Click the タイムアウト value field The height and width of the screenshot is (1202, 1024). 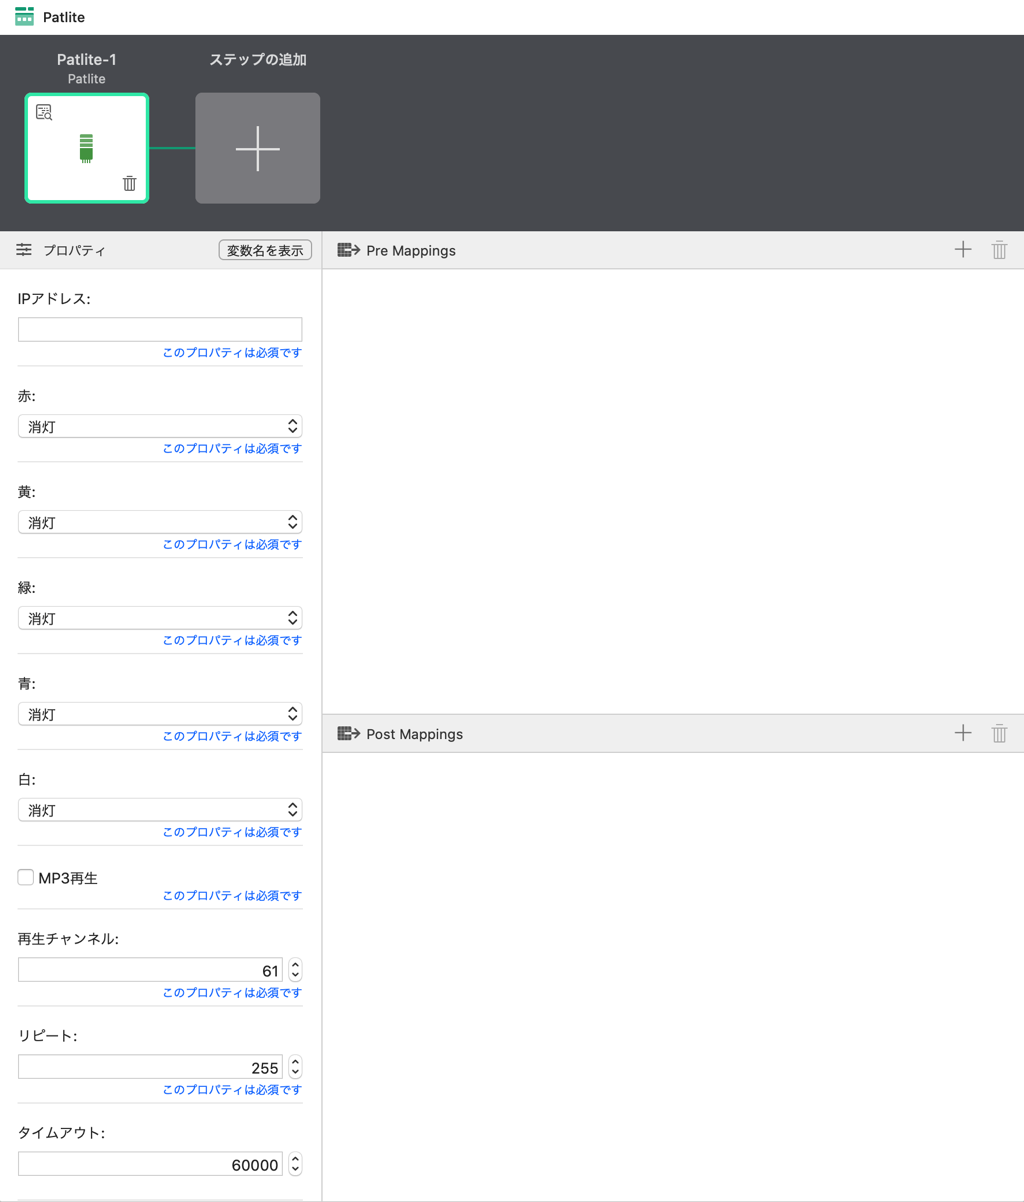(150, 1164)
